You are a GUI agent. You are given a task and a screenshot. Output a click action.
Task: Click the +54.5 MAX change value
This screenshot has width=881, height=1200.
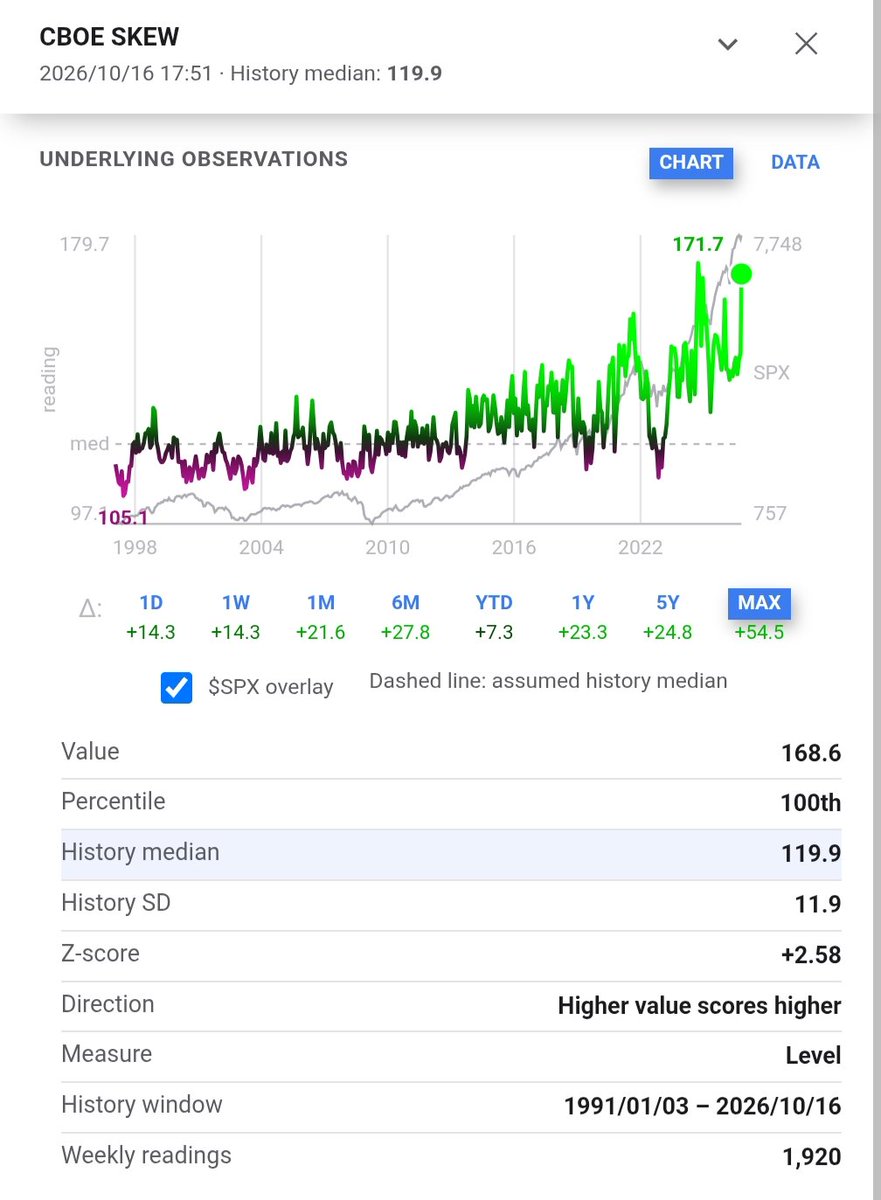pos(759,632)
